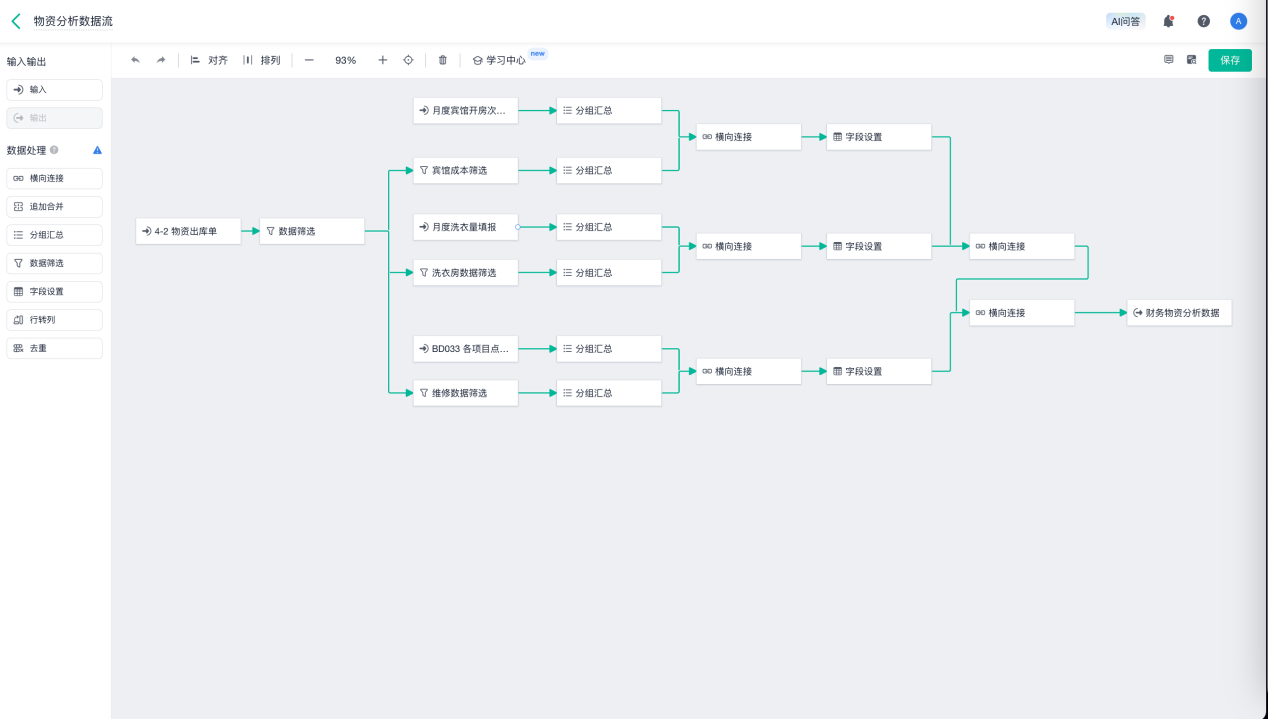
Task: Open 学习中心 learning center
Action: [x=499, y=60]
